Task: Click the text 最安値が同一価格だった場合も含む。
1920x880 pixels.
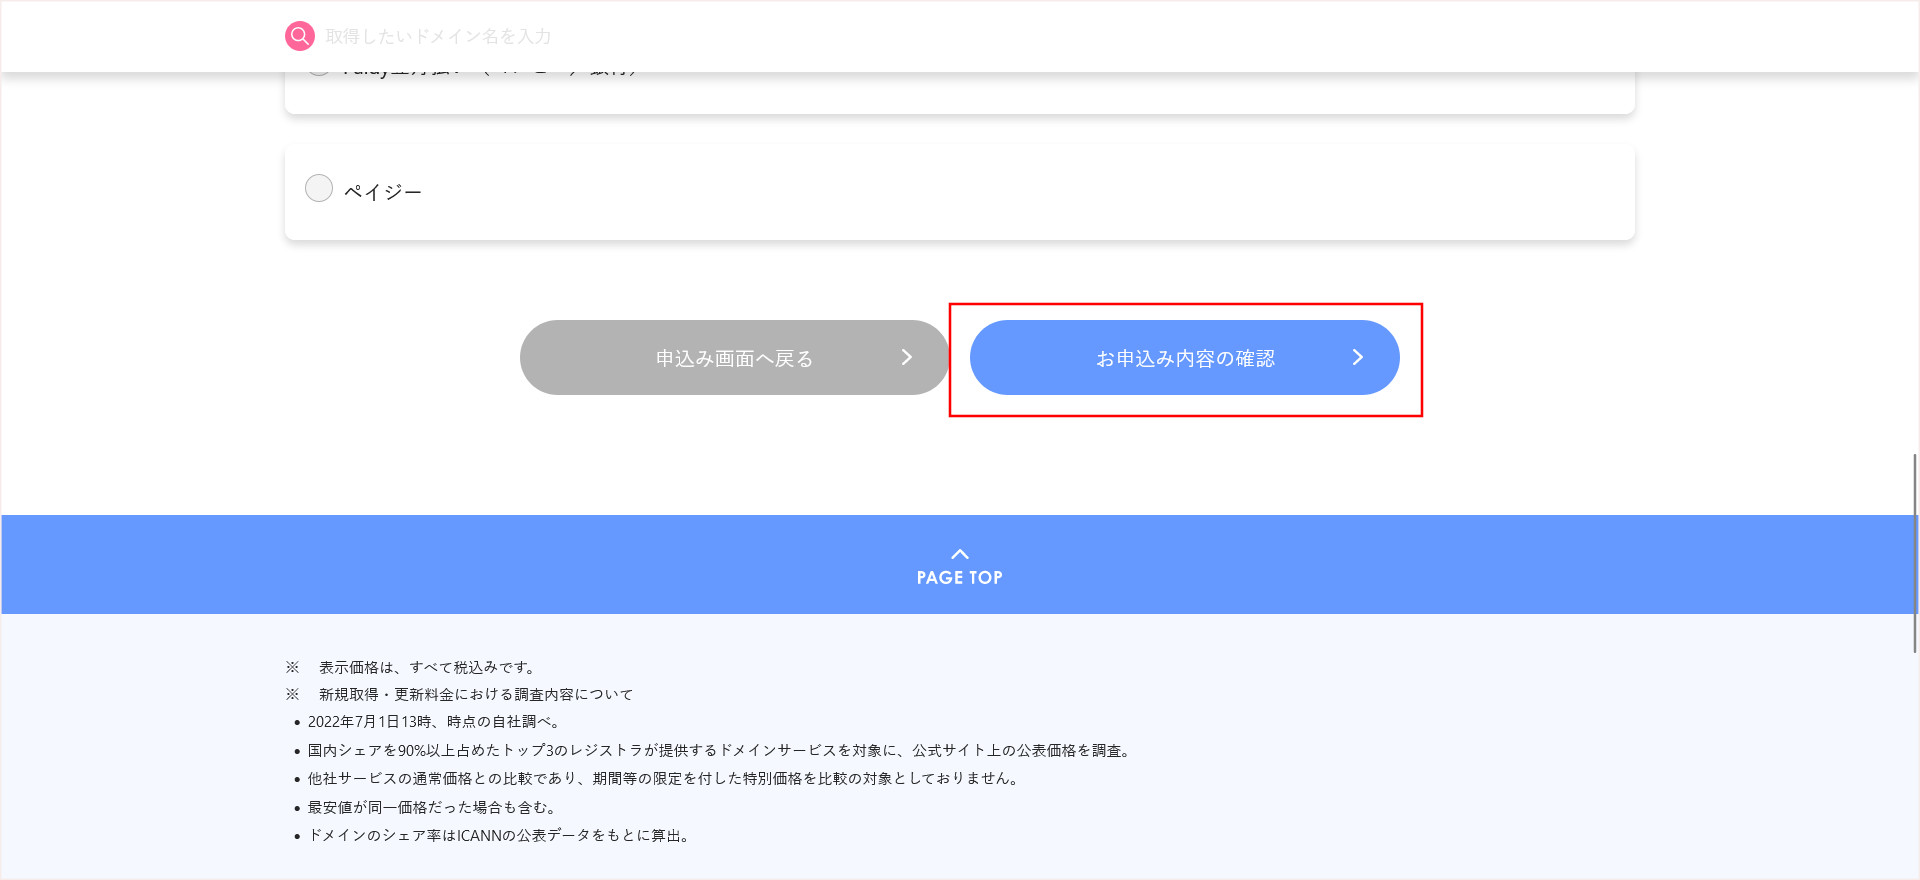Action: 434,807
